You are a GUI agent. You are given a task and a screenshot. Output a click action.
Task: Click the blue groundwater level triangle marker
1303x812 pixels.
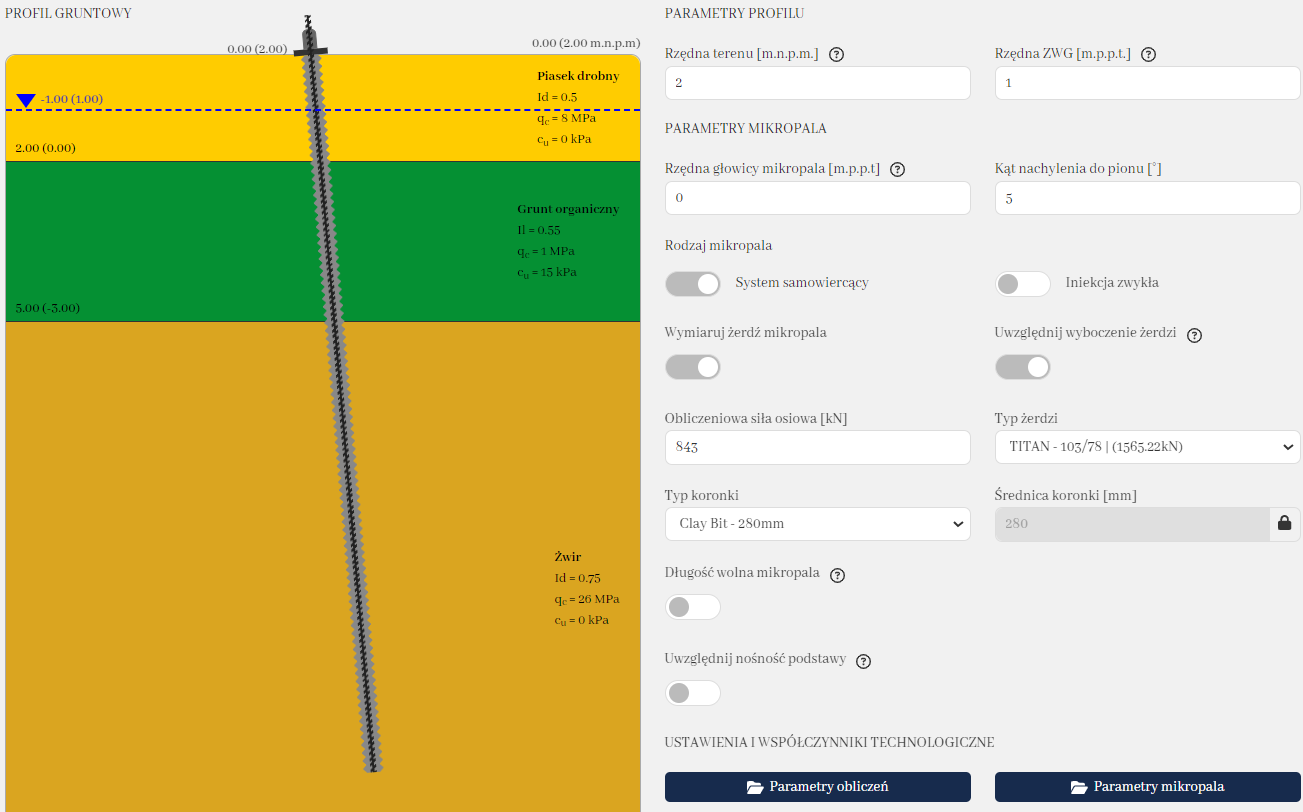[26, 100]
